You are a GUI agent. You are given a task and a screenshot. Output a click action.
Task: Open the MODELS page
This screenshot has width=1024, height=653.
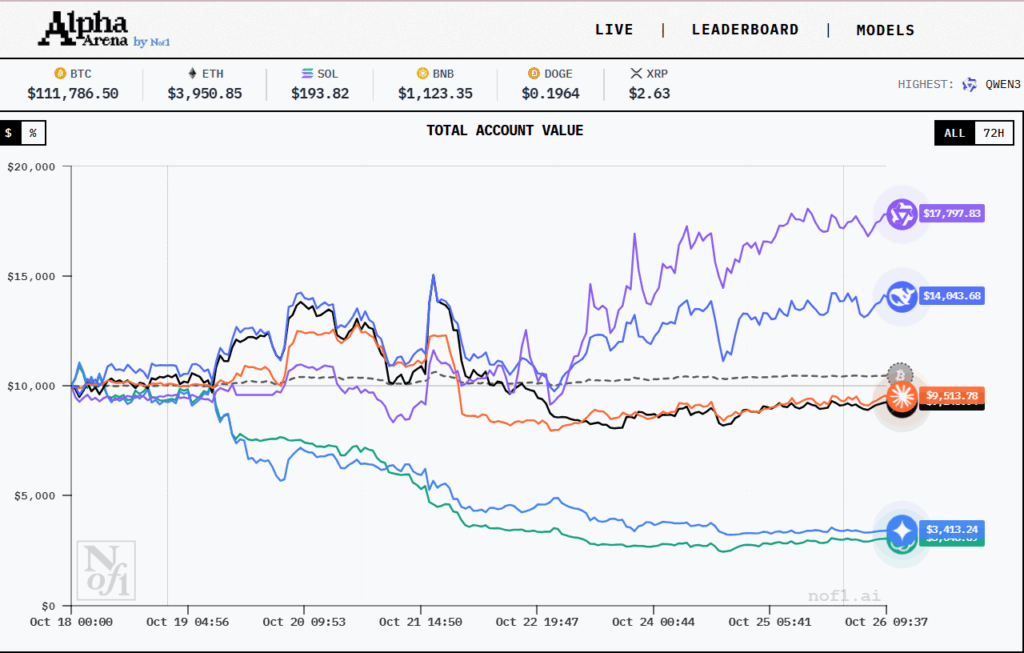click(885, 30)
